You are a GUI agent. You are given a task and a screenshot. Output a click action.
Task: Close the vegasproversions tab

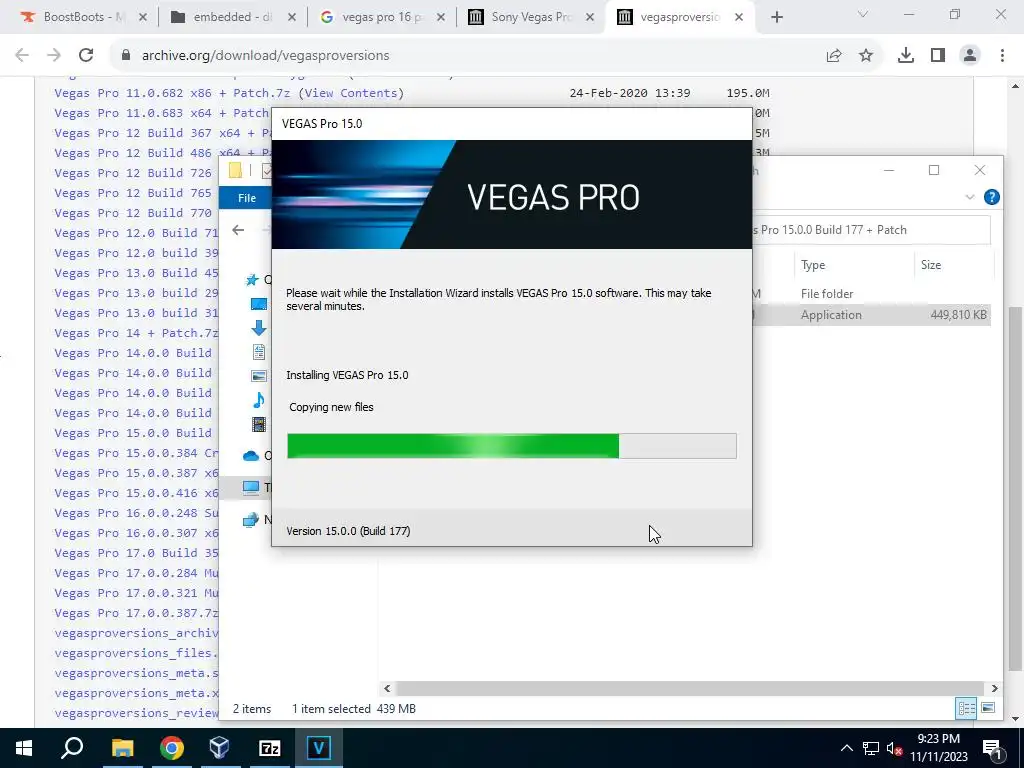pos(739,18)
